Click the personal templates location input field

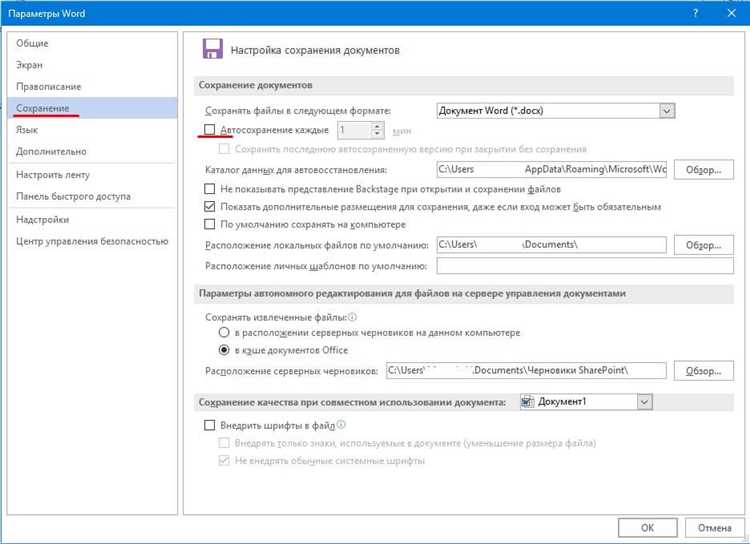(x=550, y=266)
